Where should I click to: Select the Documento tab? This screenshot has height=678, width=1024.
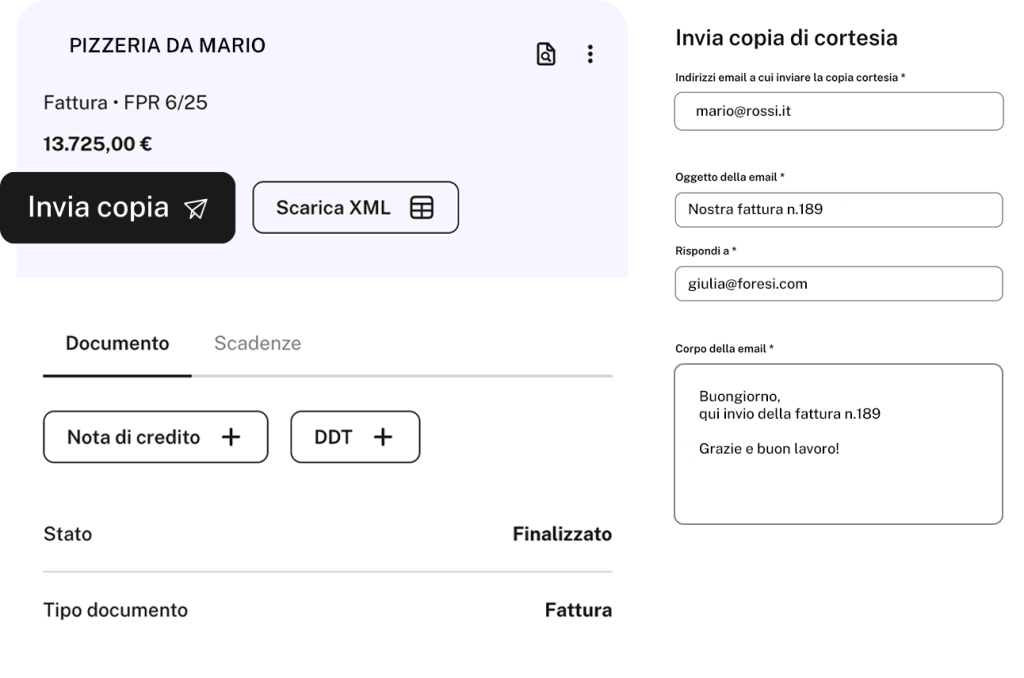click(x=118, y=344)
